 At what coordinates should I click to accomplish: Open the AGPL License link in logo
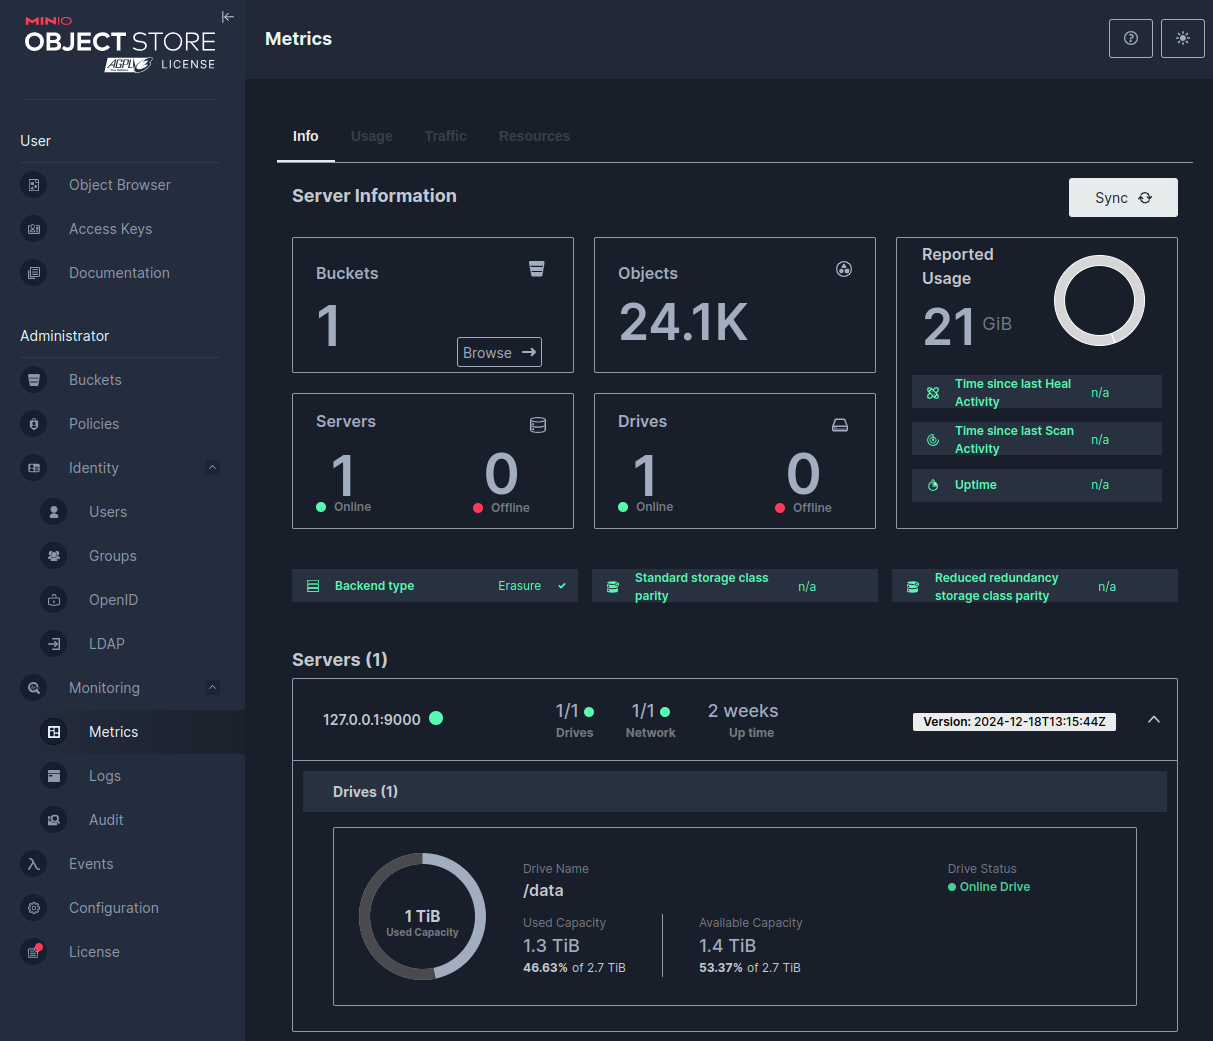[x=160, y=64]
